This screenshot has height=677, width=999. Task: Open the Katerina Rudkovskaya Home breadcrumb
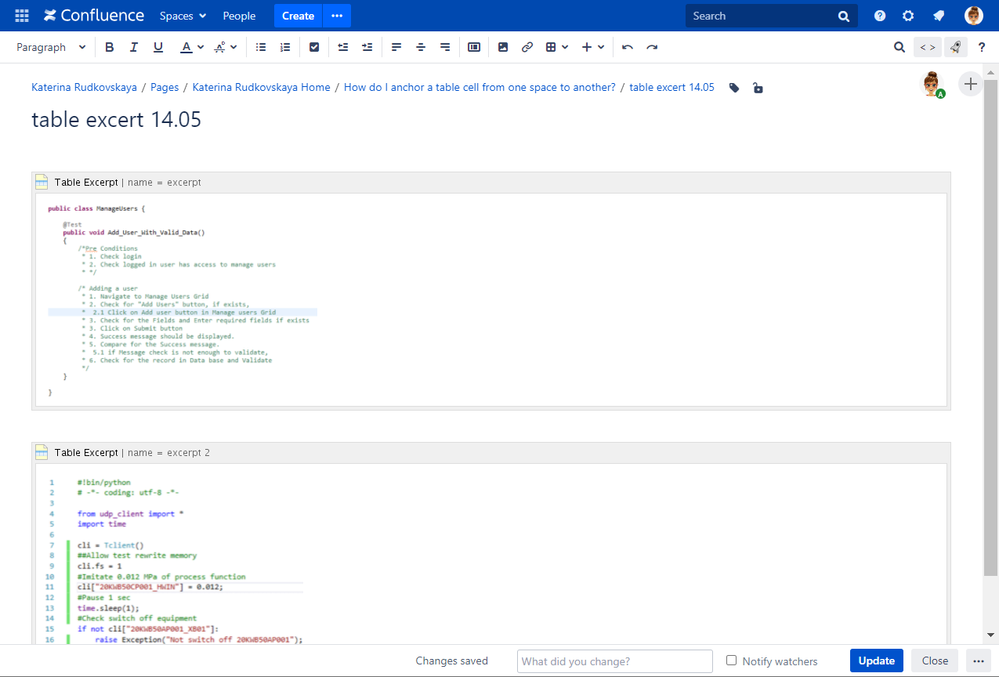[x=261, y=88]
